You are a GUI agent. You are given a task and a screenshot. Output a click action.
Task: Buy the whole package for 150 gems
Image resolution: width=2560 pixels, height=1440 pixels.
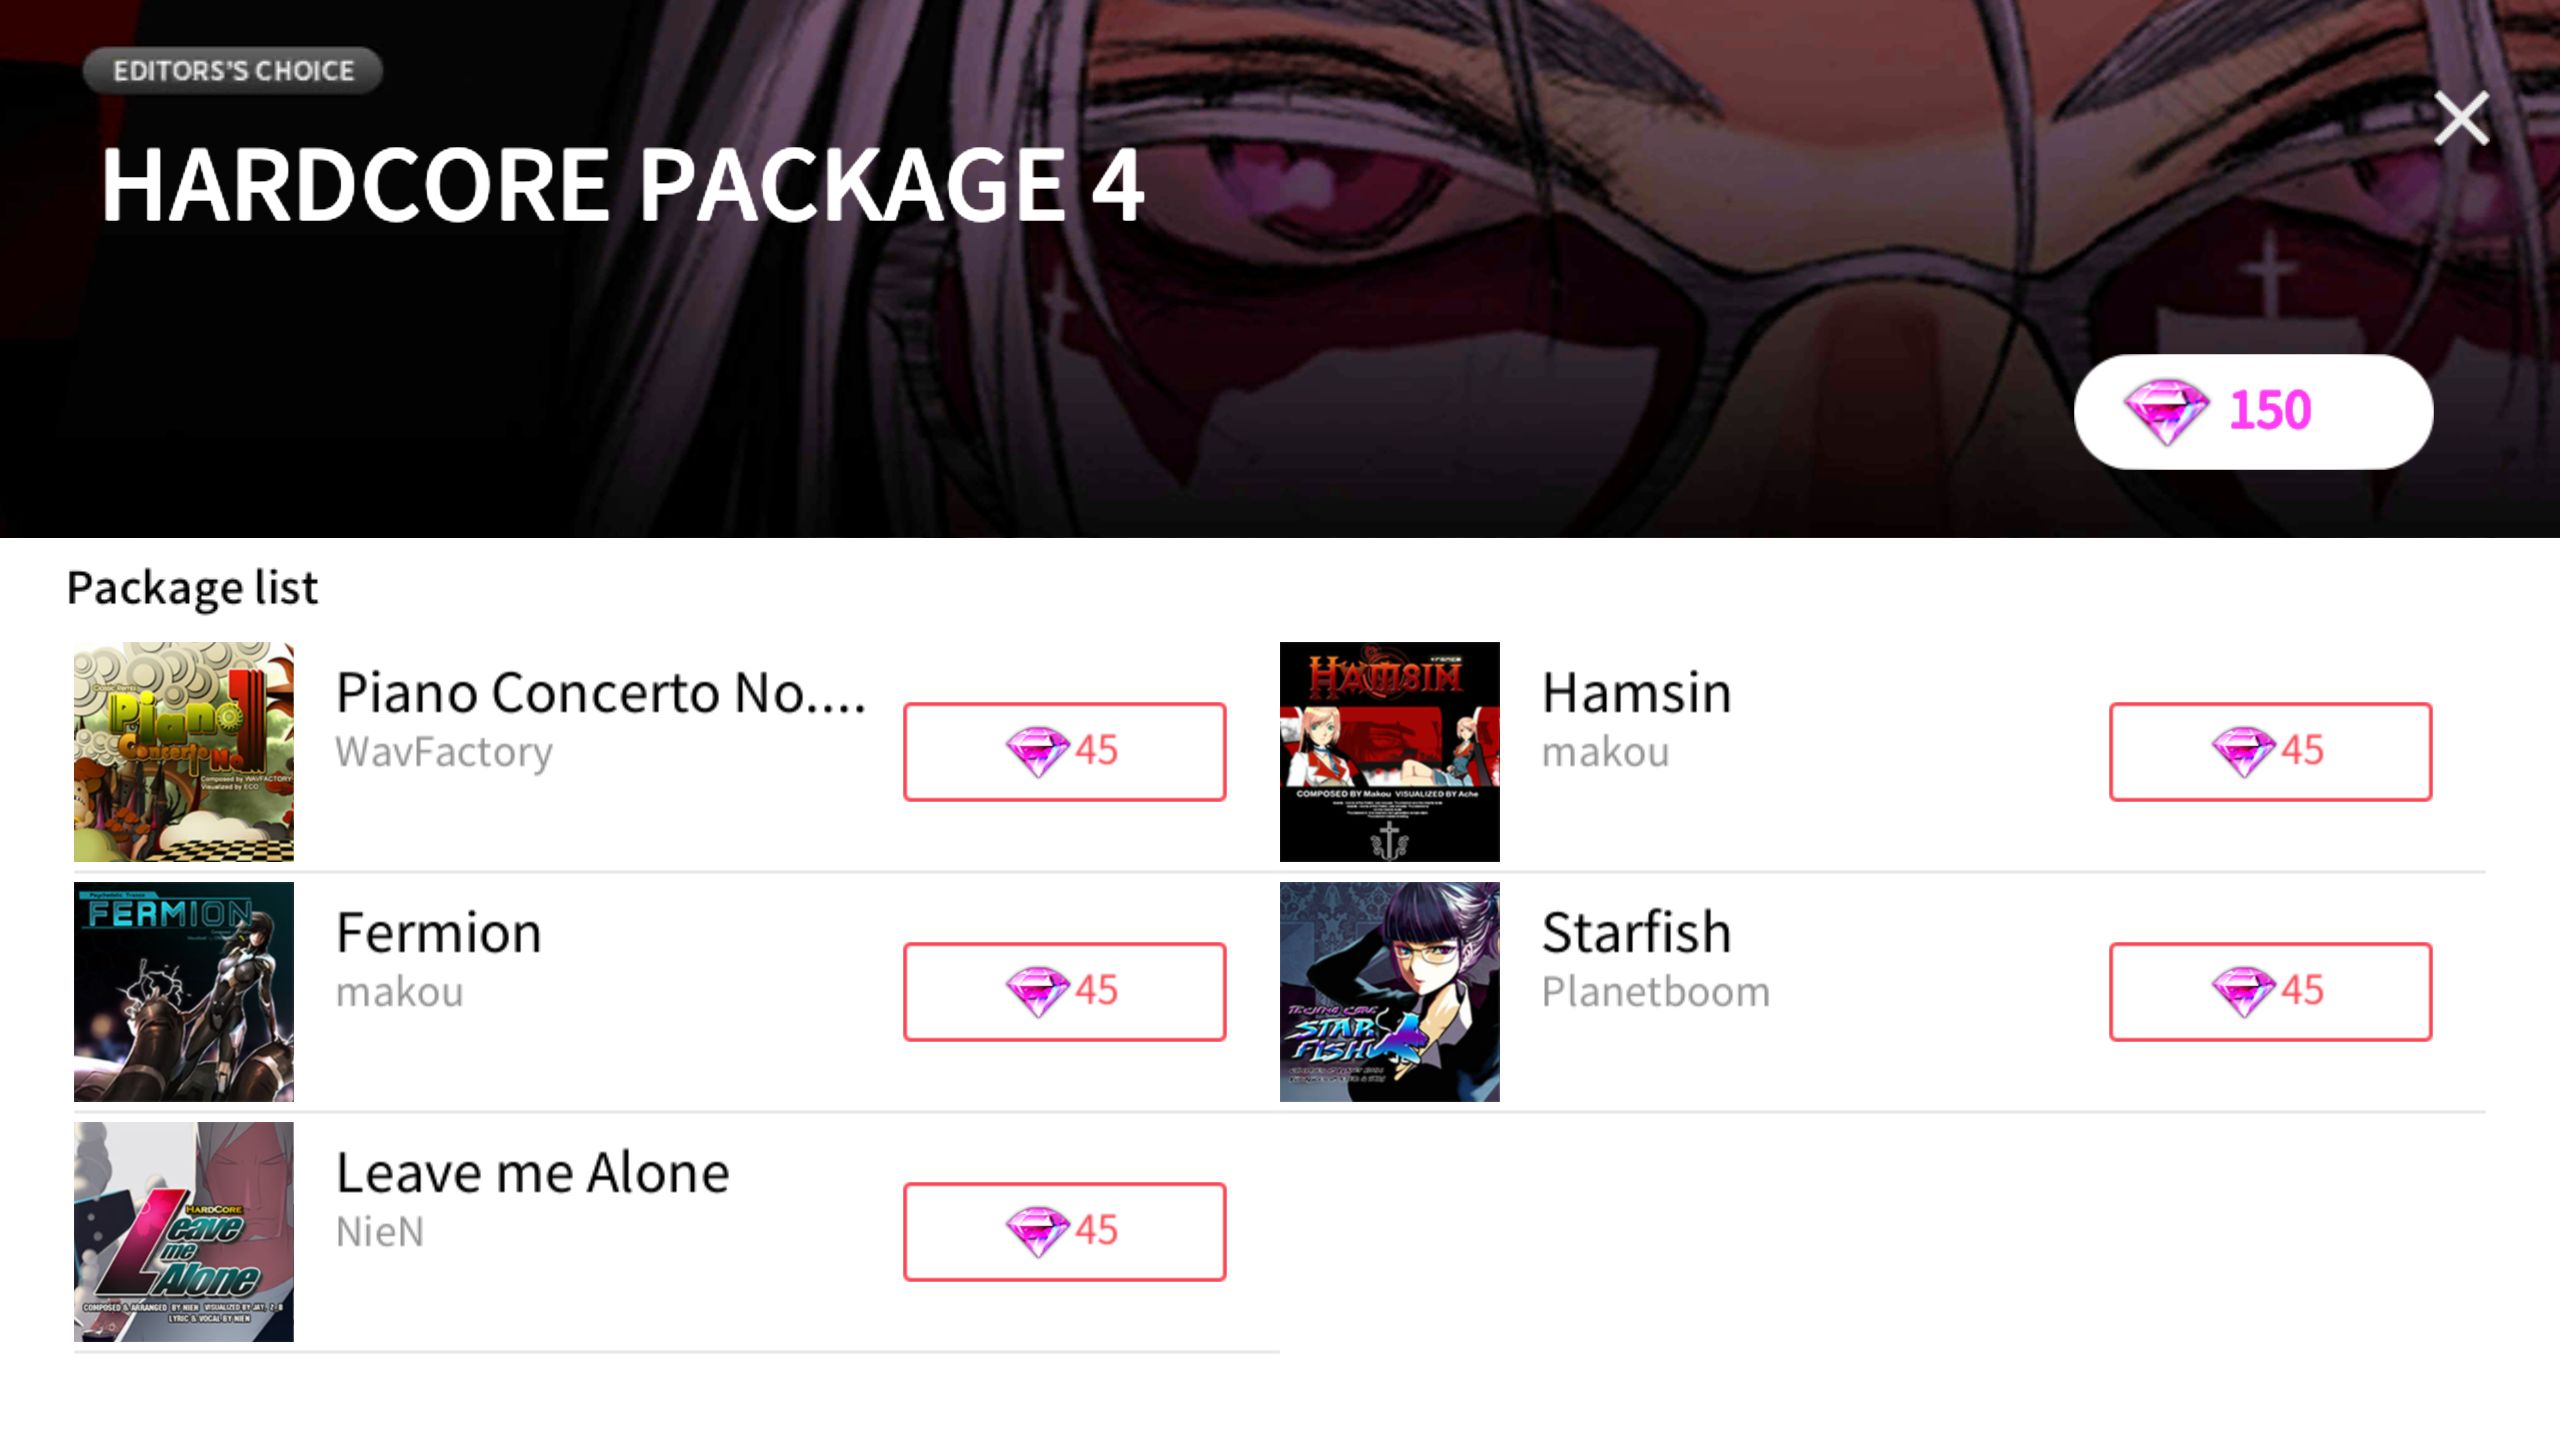pos(2253,411)
